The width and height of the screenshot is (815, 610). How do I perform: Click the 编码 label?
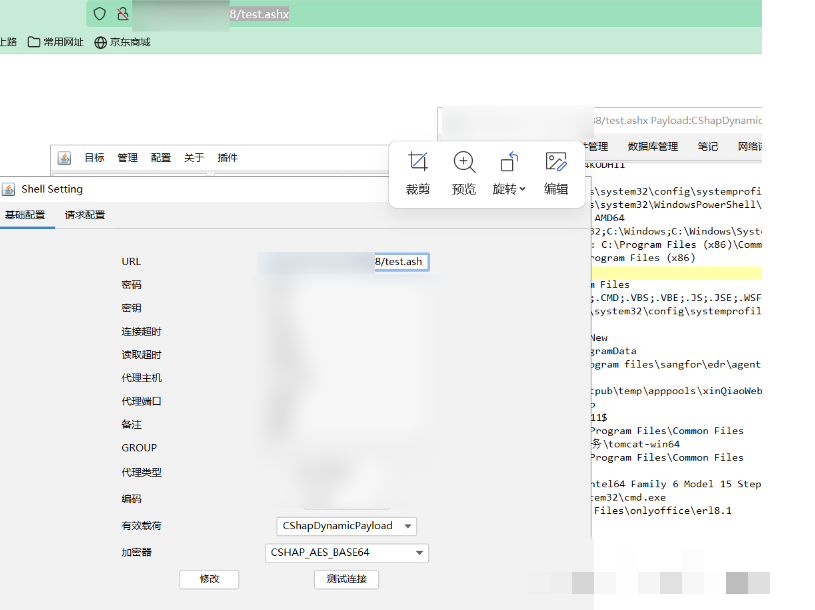tap(132, 499)
